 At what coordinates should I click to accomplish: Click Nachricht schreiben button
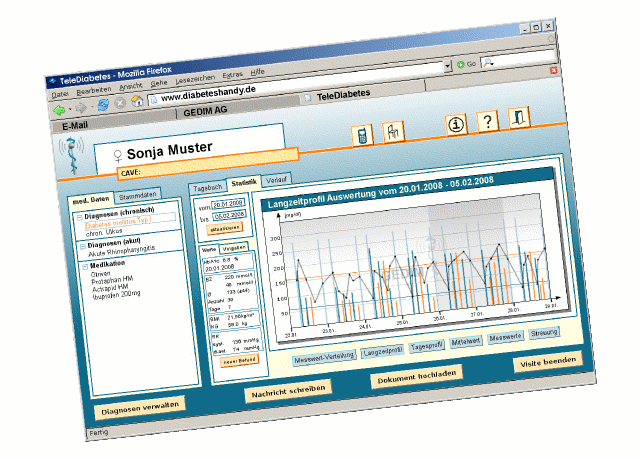click(x=289, y=392)
